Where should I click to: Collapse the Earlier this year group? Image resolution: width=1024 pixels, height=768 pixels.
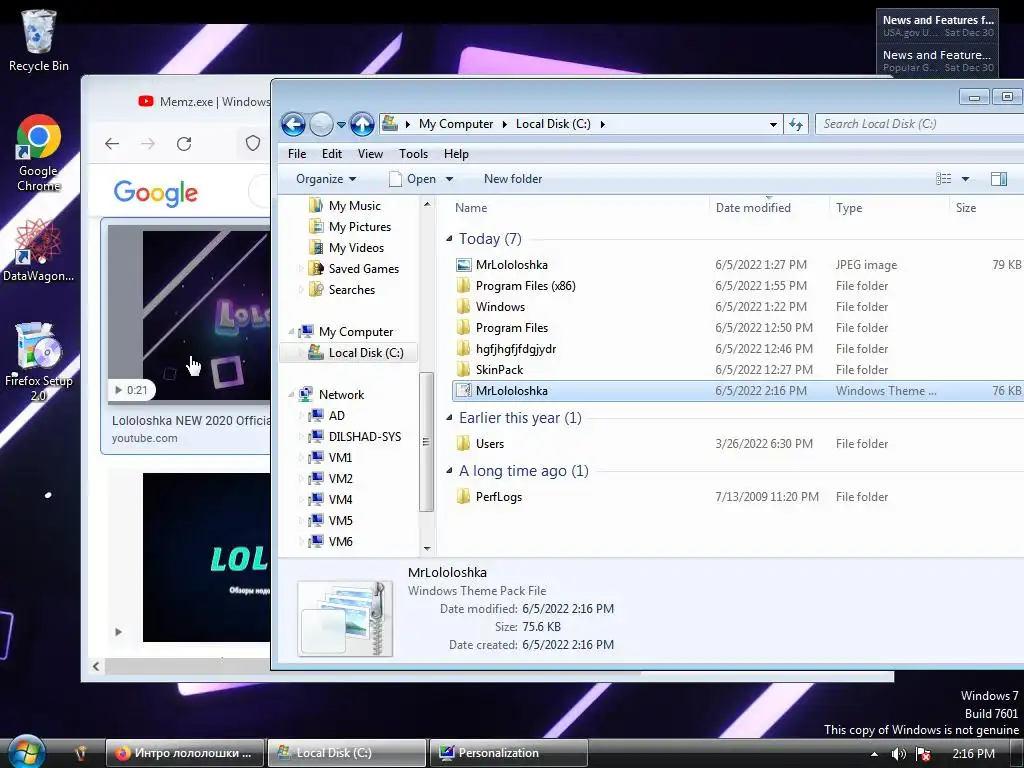click(449, 418)
